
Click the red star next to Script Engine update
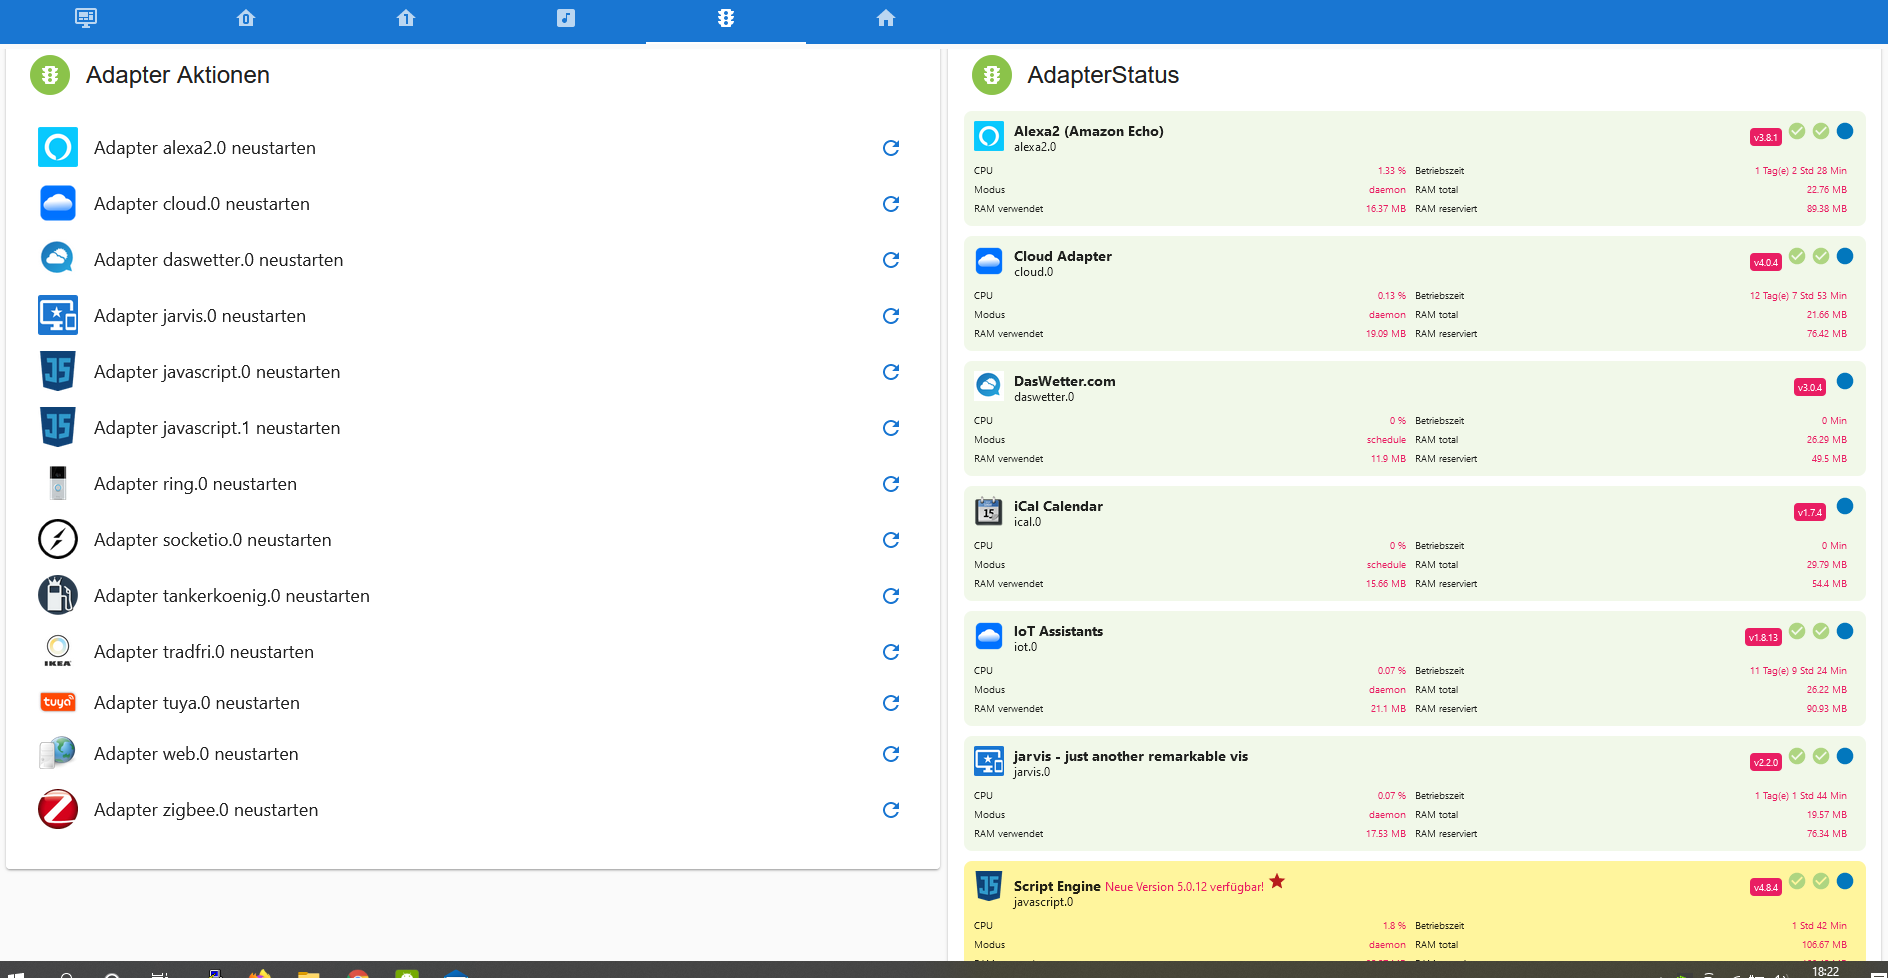[x=1277, y=882]
